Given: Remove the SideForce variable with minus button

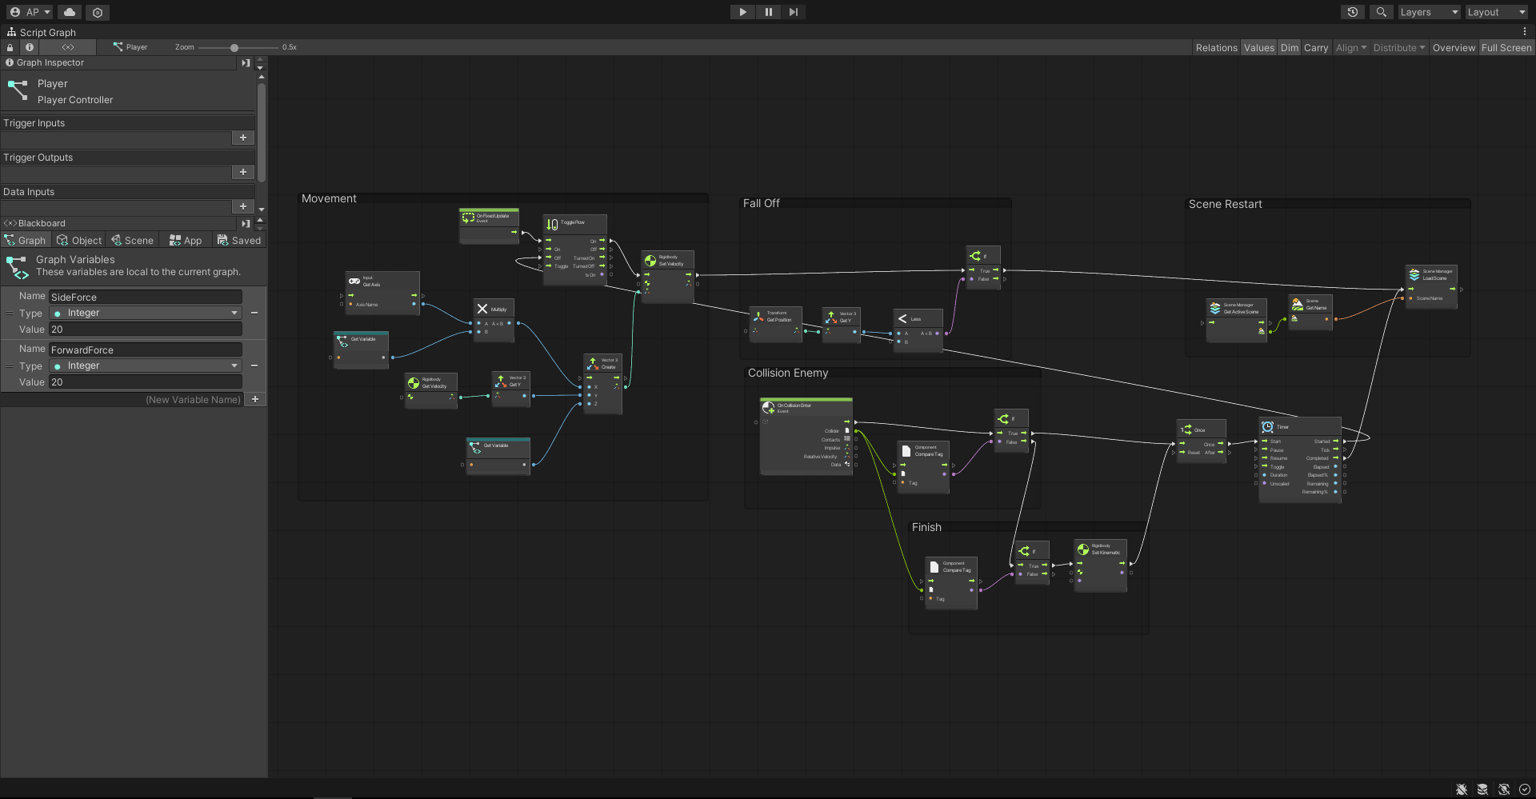Looking at the screenshot, I should tap(254, 313).
